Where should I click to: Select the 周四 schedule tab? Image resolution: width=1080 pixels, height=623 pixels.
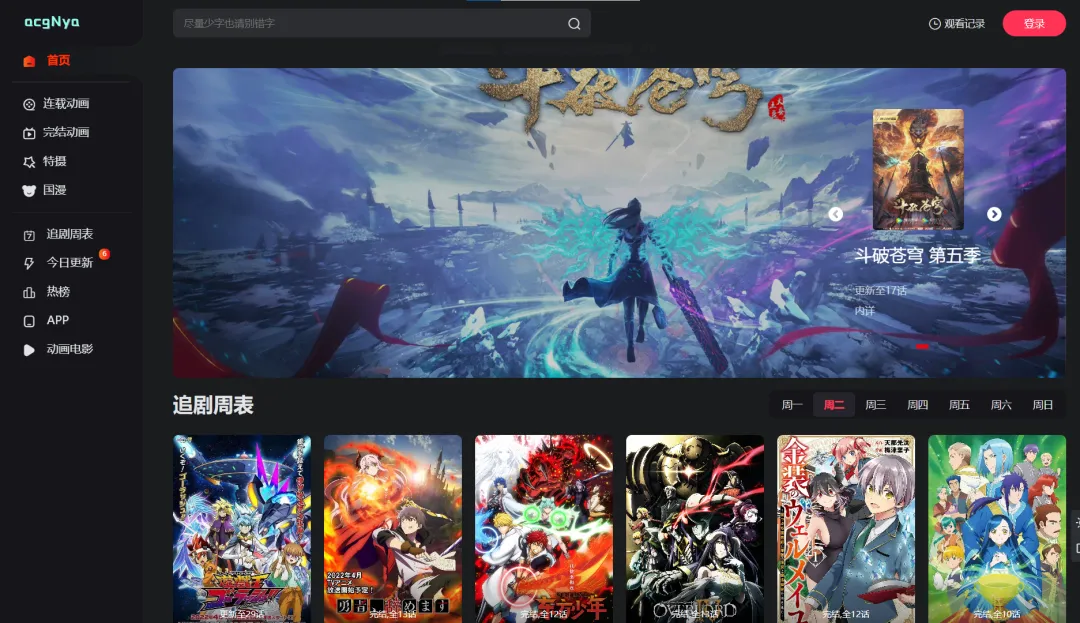point(917,405)
